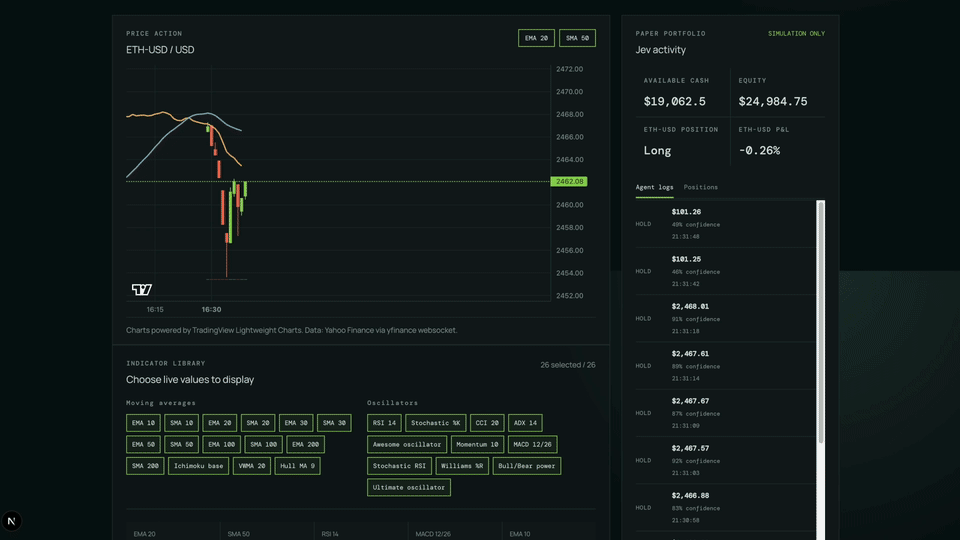960x540 pixels.
Task: Toggle Momentum 10 oscillator
Action: (478, 444)
